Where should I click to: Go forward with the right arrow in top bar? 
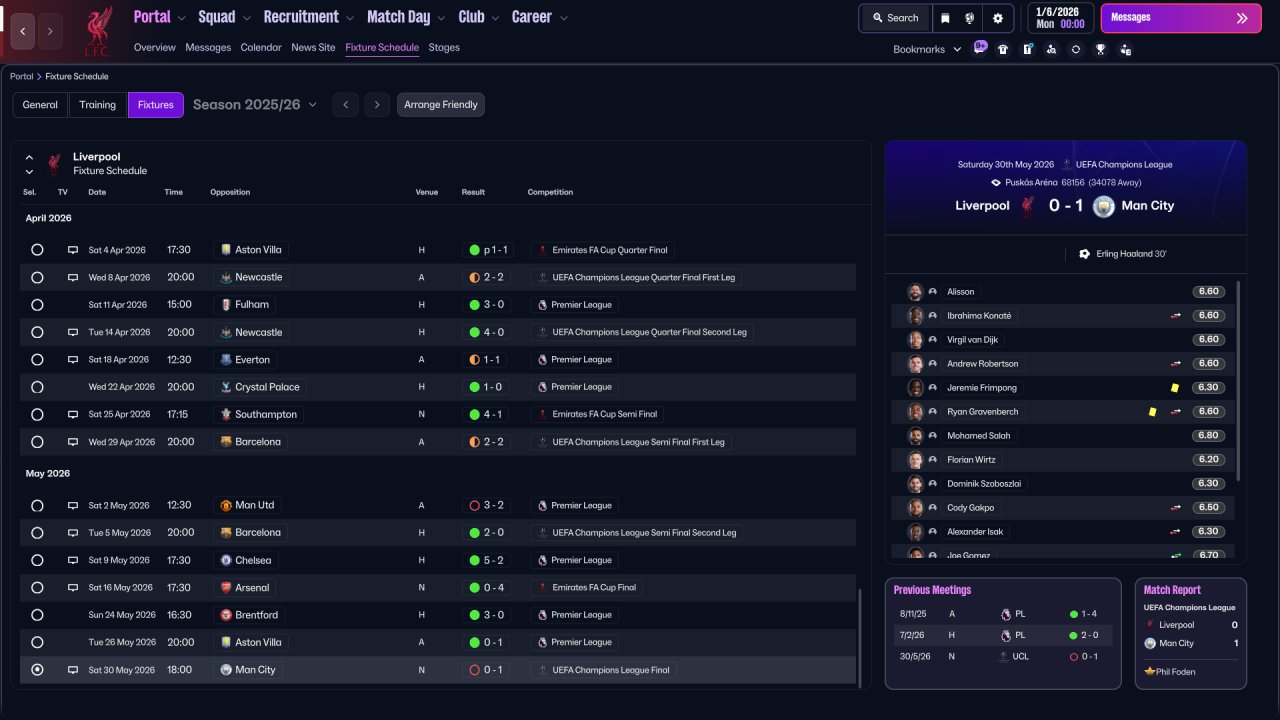(x=51, y=31)
